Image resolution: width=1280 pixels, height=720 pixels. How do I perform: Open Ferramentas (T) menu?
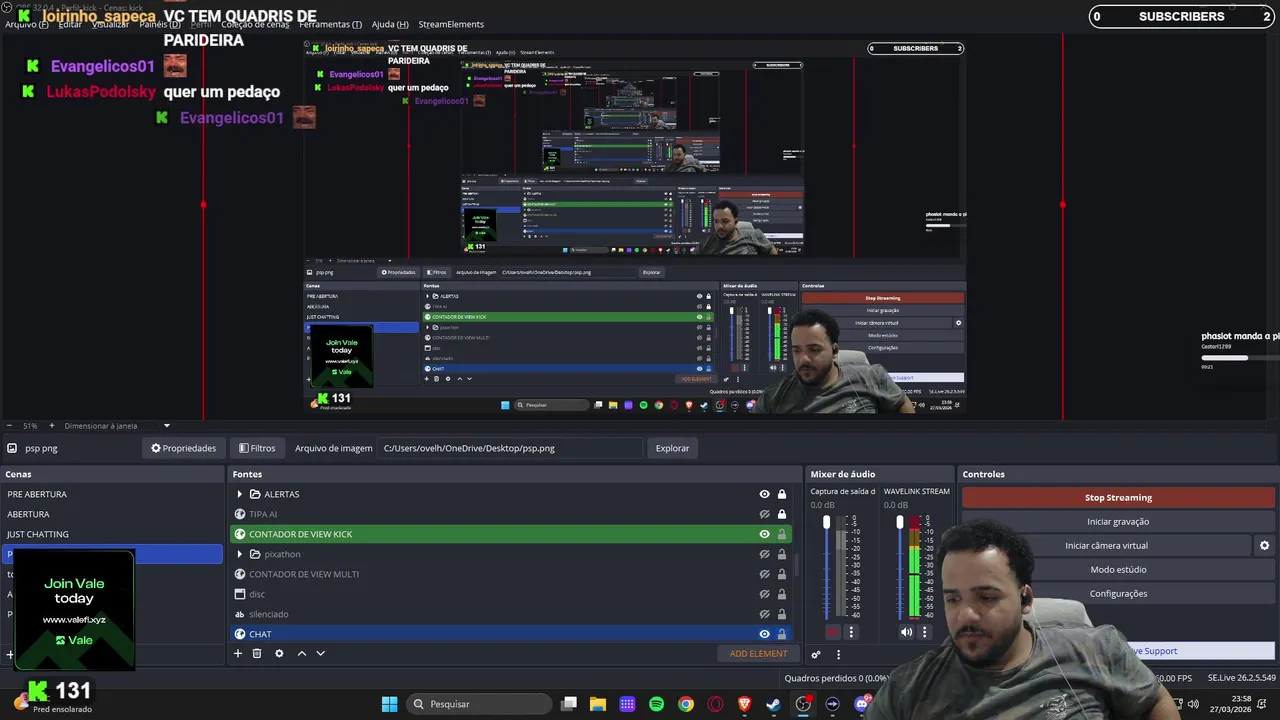tap(330, 24)
